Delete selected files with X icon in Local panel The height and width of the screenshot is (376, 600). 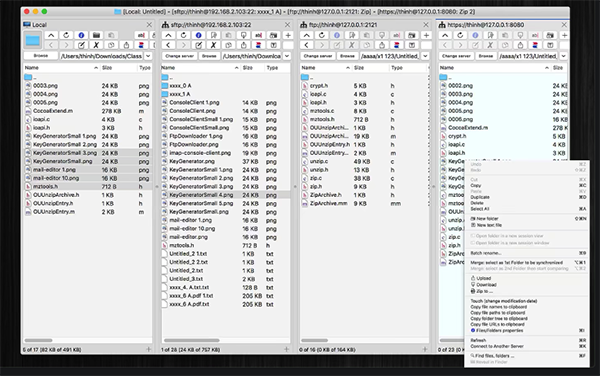[96, 45]
